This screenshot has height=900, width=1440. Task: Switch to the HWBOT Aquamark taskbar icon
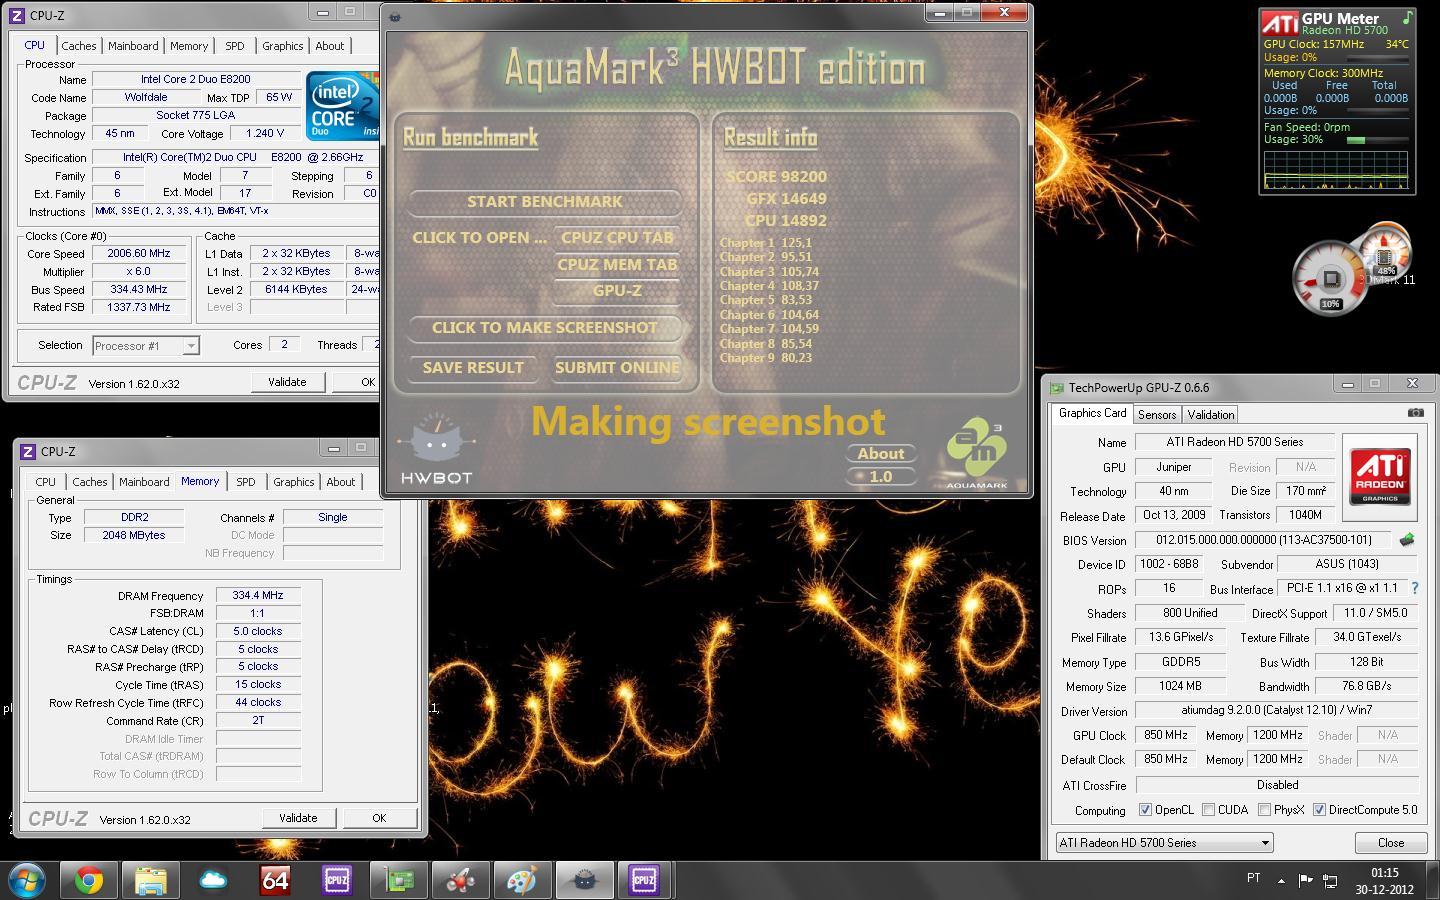click(x=585, y=880)
